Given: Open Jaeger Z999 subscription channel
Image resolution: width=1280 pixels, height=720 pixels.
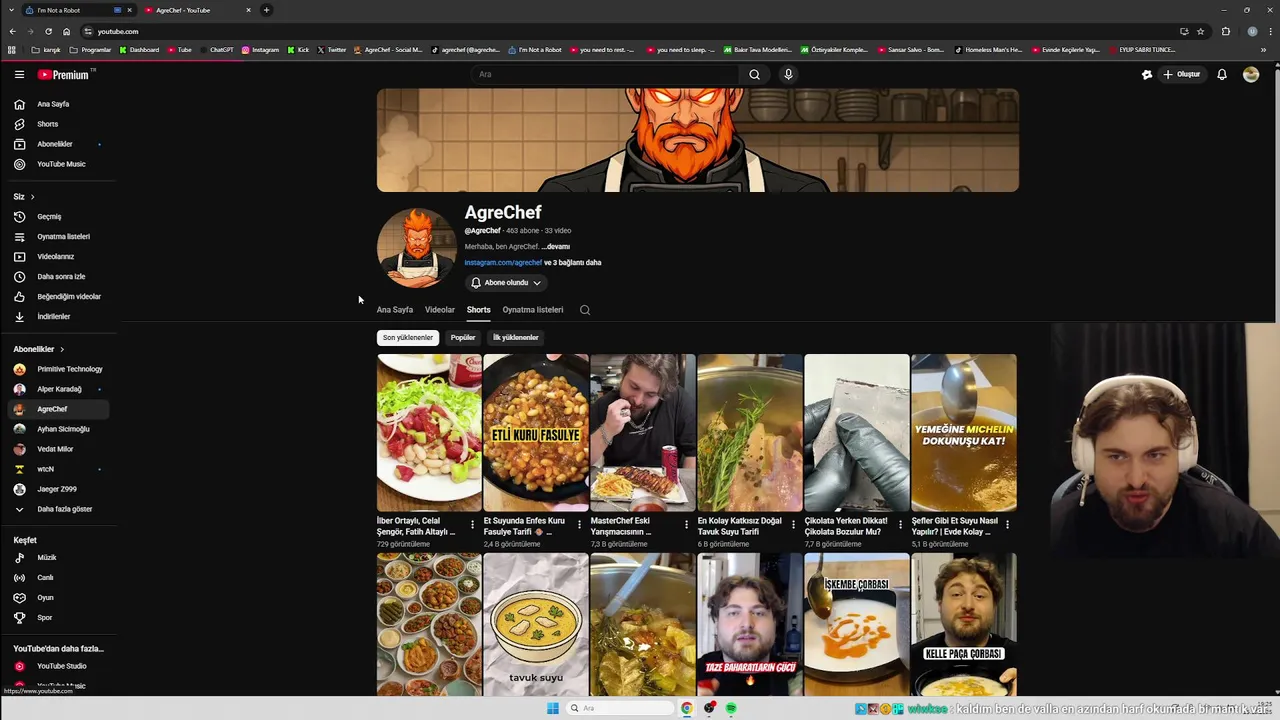Looking at the screenshot, I should pyautogui.click(x=59, y=489).
